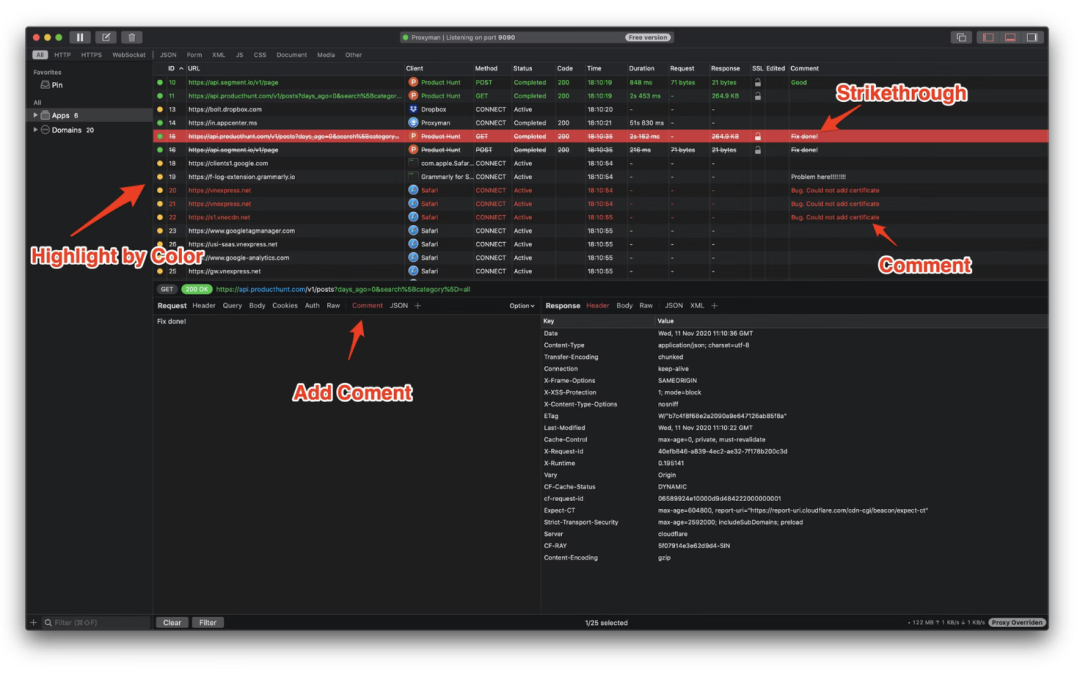Click the Pin folder icon in Favorites
Image resolution: width=1080 pixels, height=688 pixels.
click(45, 85)
